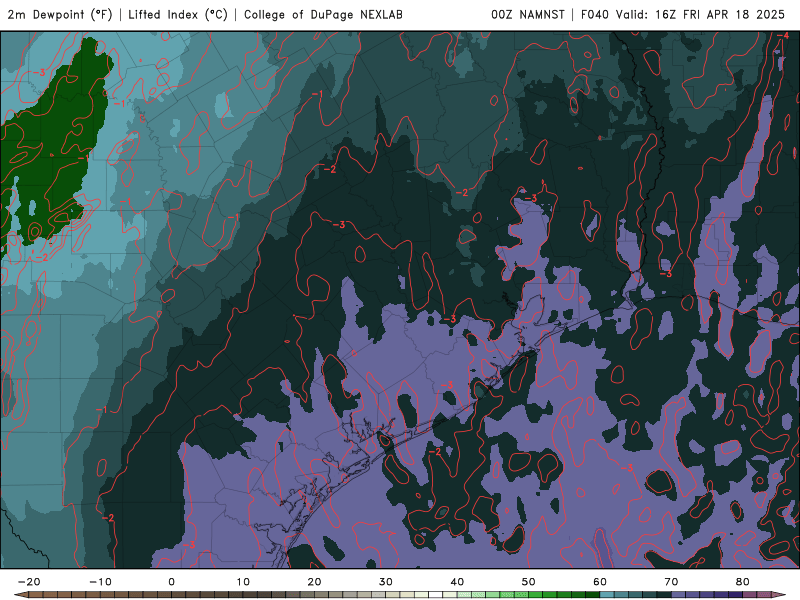This screenshot has height=600, width=800.
Task: Click the "10" colorbar scale label
Action: [x=243, y=582]
